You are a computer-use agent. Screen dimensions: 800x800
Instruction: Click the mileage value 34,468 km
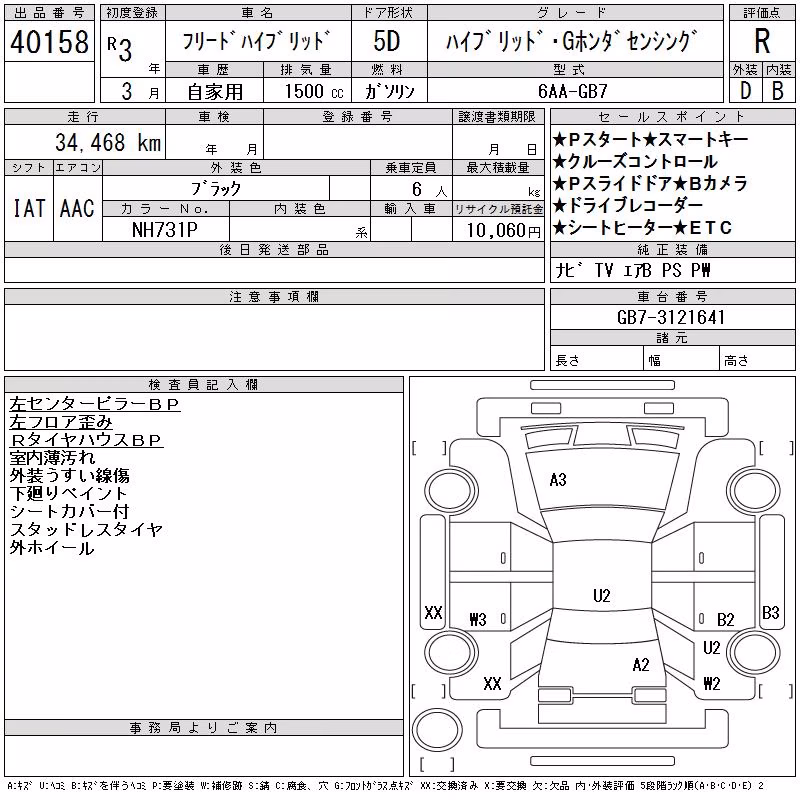pos(108,142)
